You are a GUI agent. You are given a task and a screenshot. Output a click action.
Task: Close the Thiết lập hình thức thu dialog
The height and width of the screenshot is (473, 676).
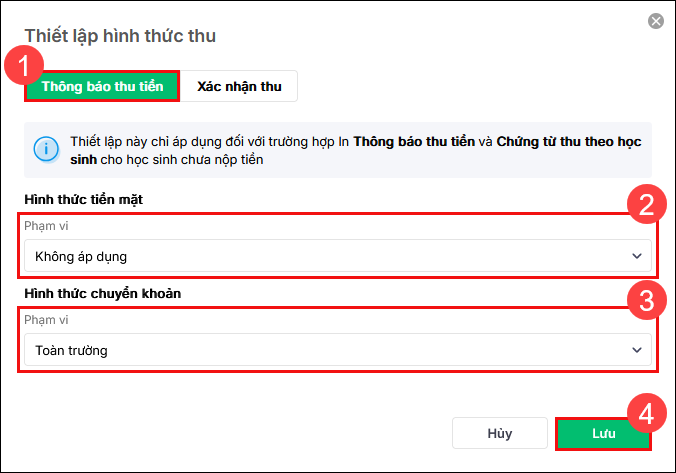(656, 20)
